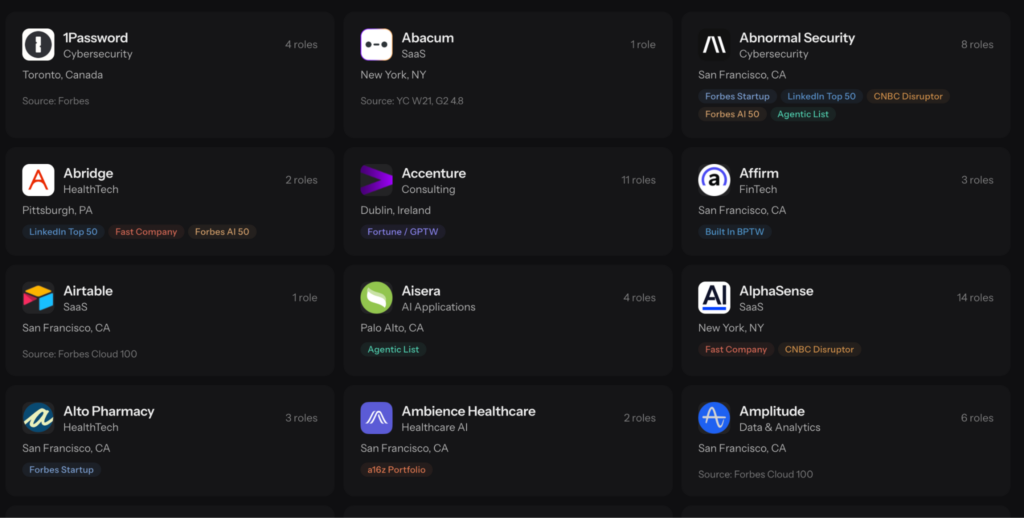Open the Accenture company name
The width and height of the screenshot is (1024, 518).
pyautogui.click(x=433, y=173)
